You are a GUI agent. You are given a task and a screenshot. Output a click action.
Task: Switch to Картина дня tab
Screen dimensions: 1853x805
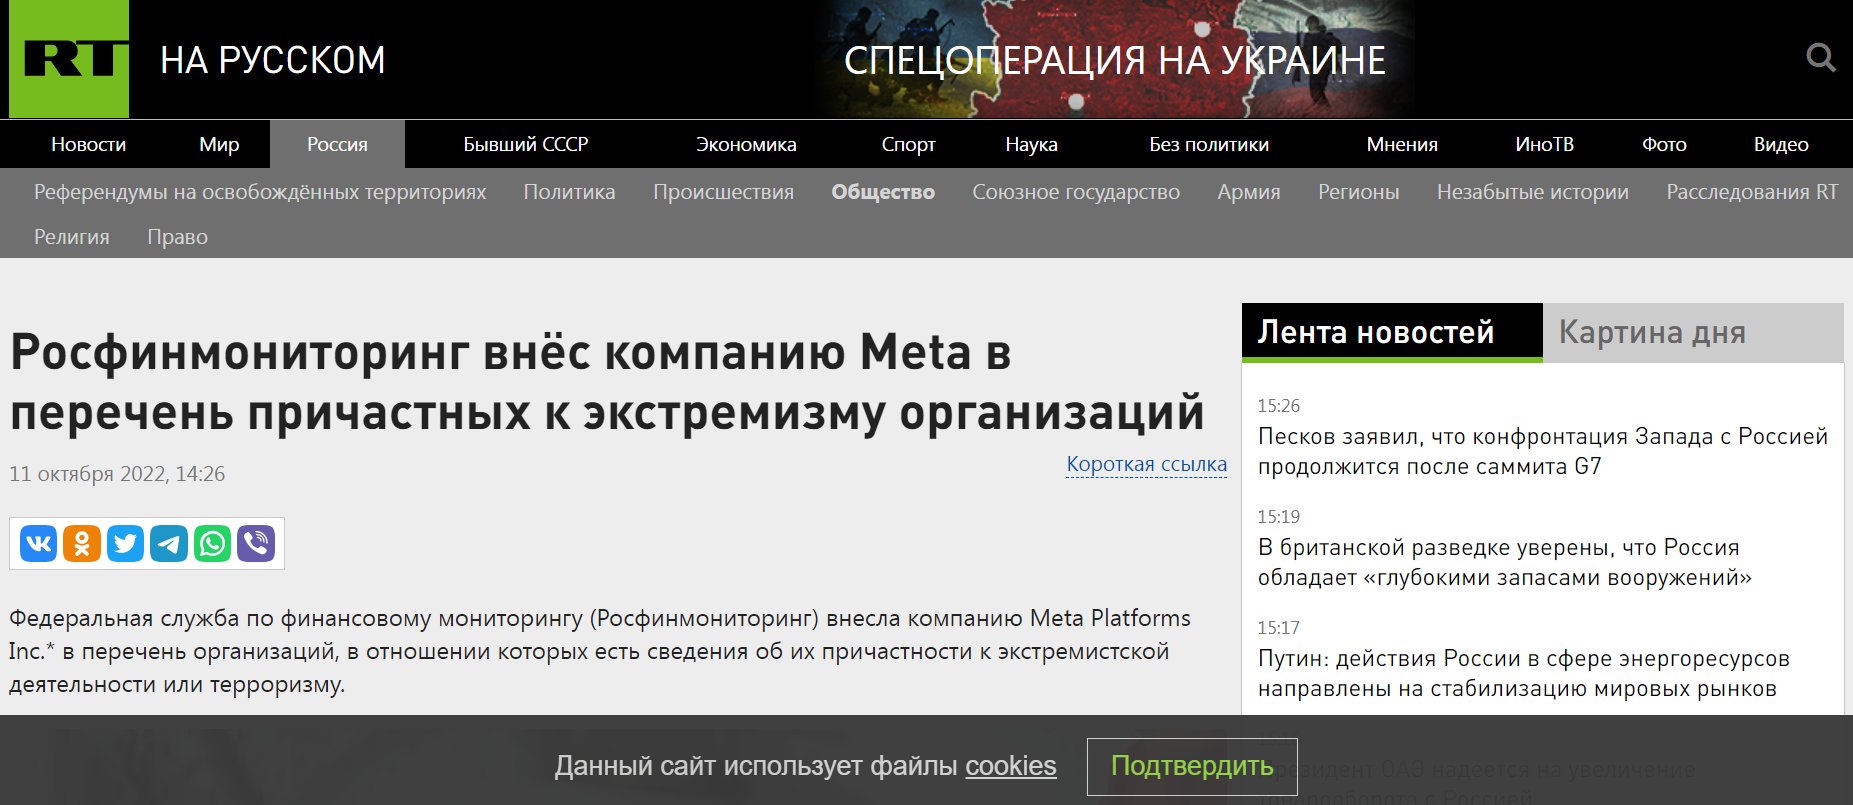coord(1693,332)
